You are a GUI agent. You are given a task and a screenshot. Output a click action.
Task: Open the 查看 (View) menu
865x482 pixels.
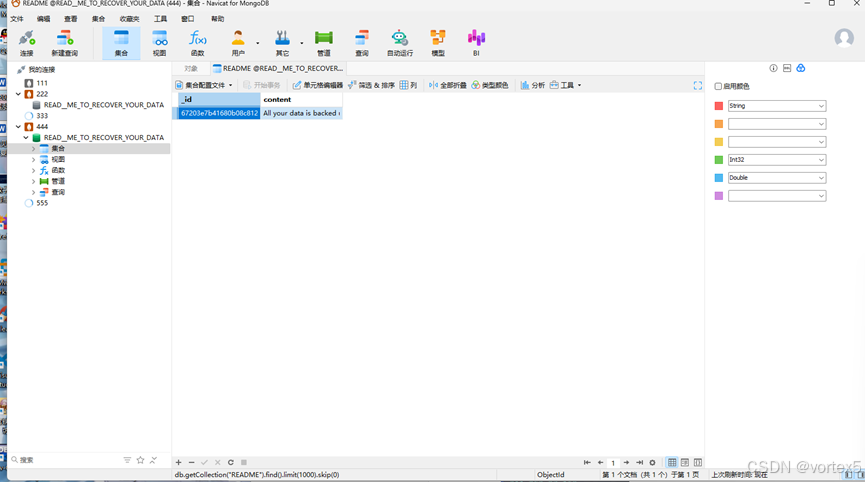[x=71, y=19]
